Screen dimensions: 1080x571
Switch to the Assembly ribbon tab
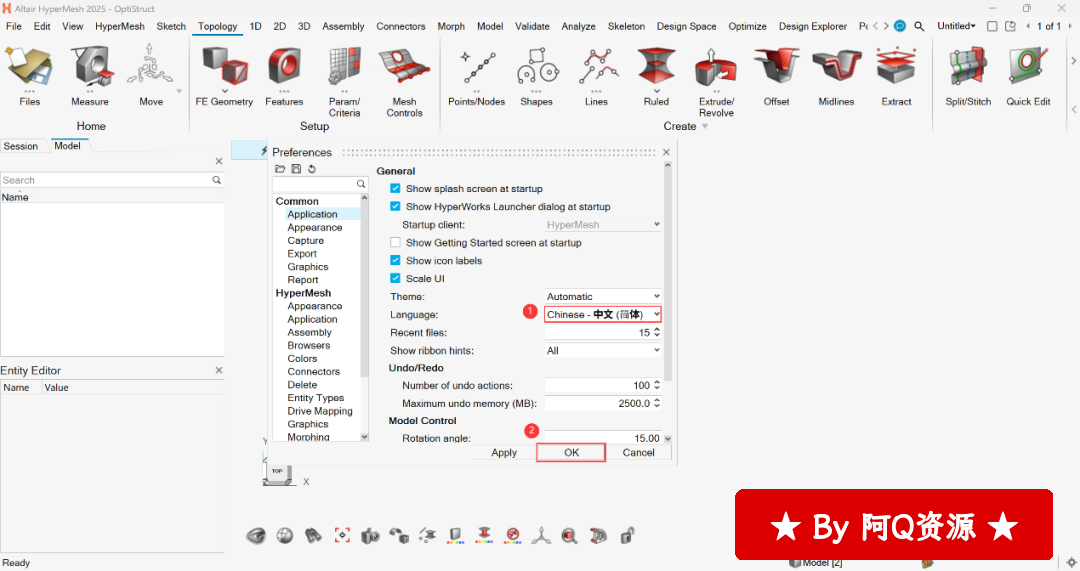tap(343, 26)
